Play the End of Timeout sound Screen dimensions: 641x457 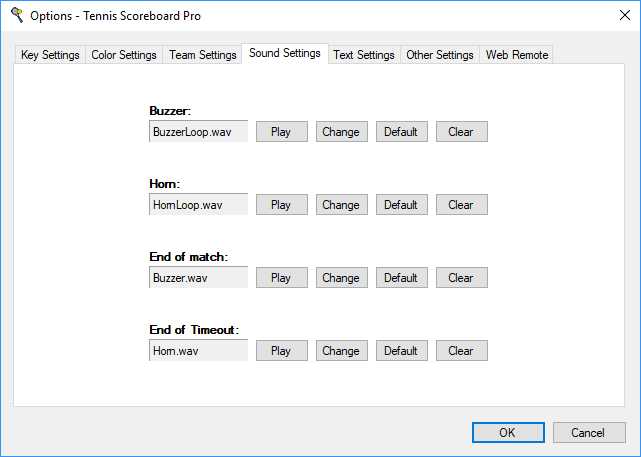(x=281, y=351)
